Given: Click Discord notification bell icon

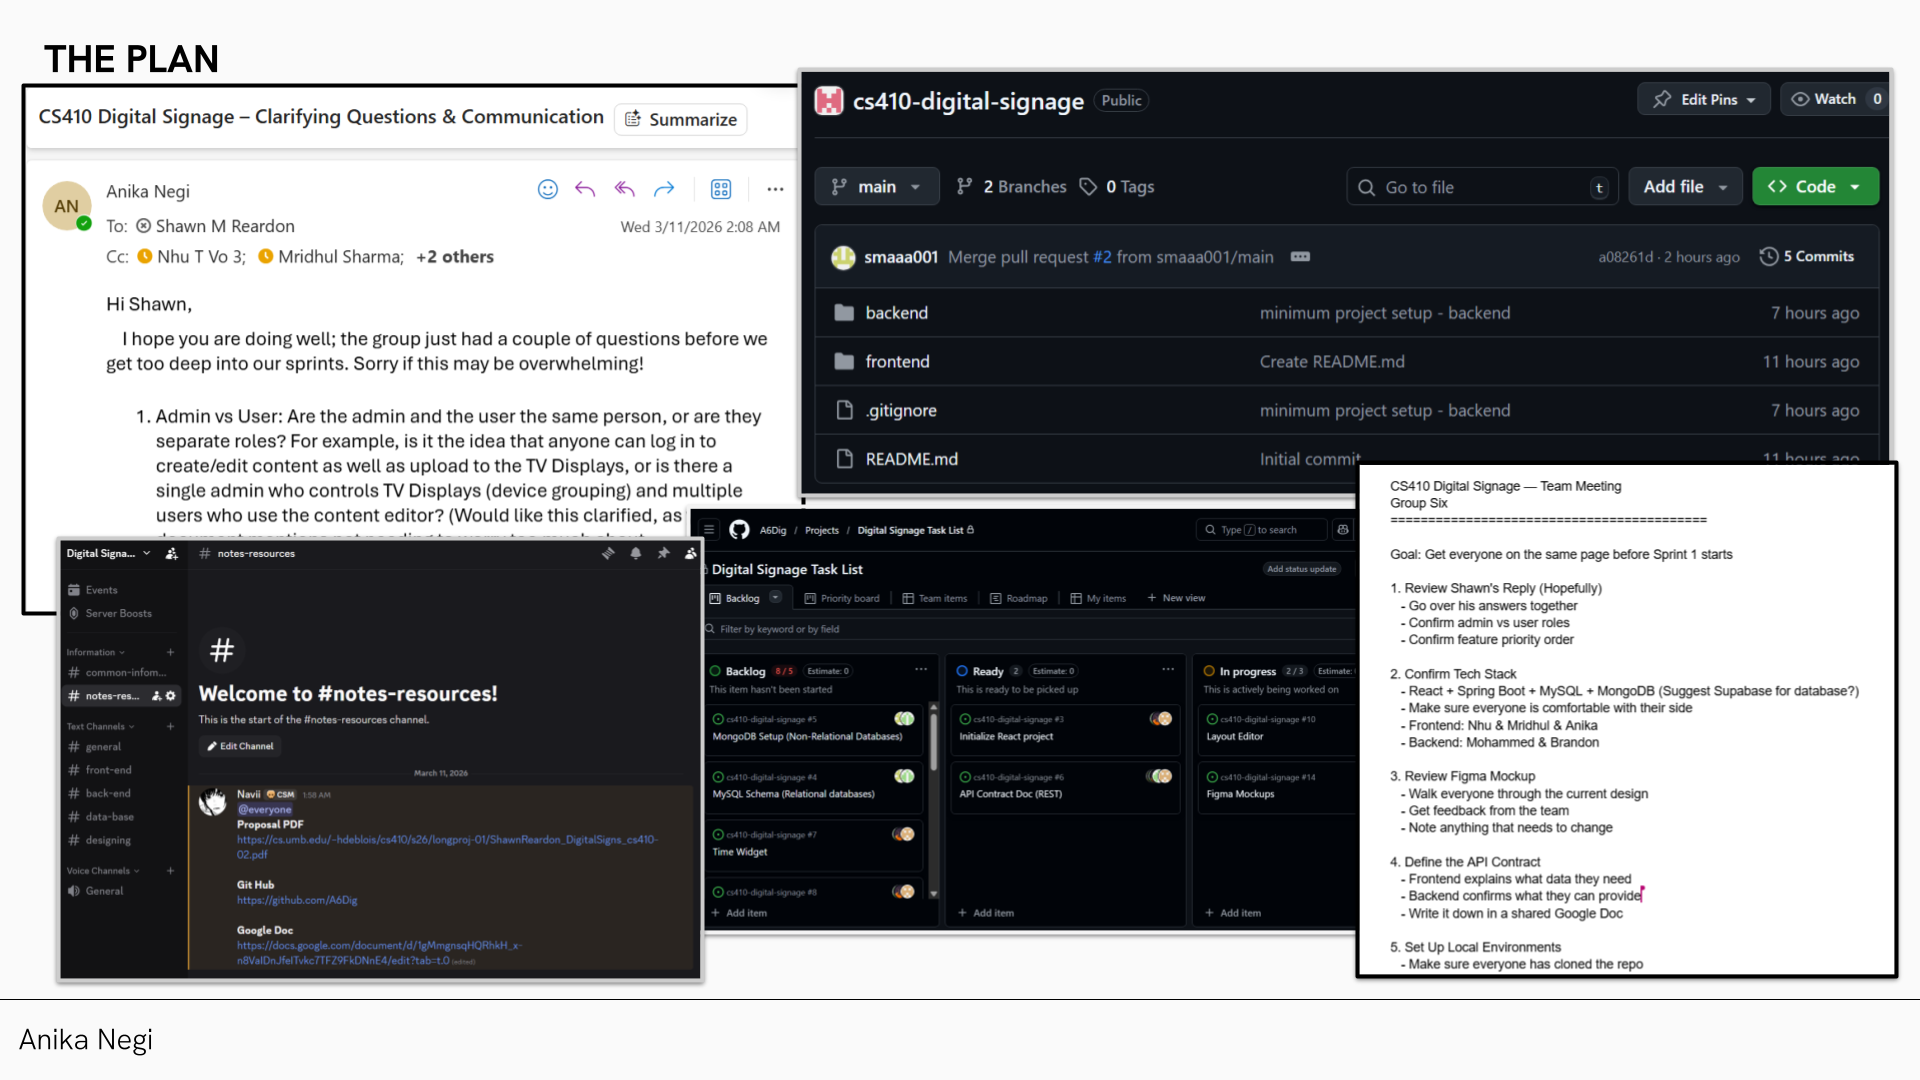Looking at the screenshot, I should (x=635, y=553).
